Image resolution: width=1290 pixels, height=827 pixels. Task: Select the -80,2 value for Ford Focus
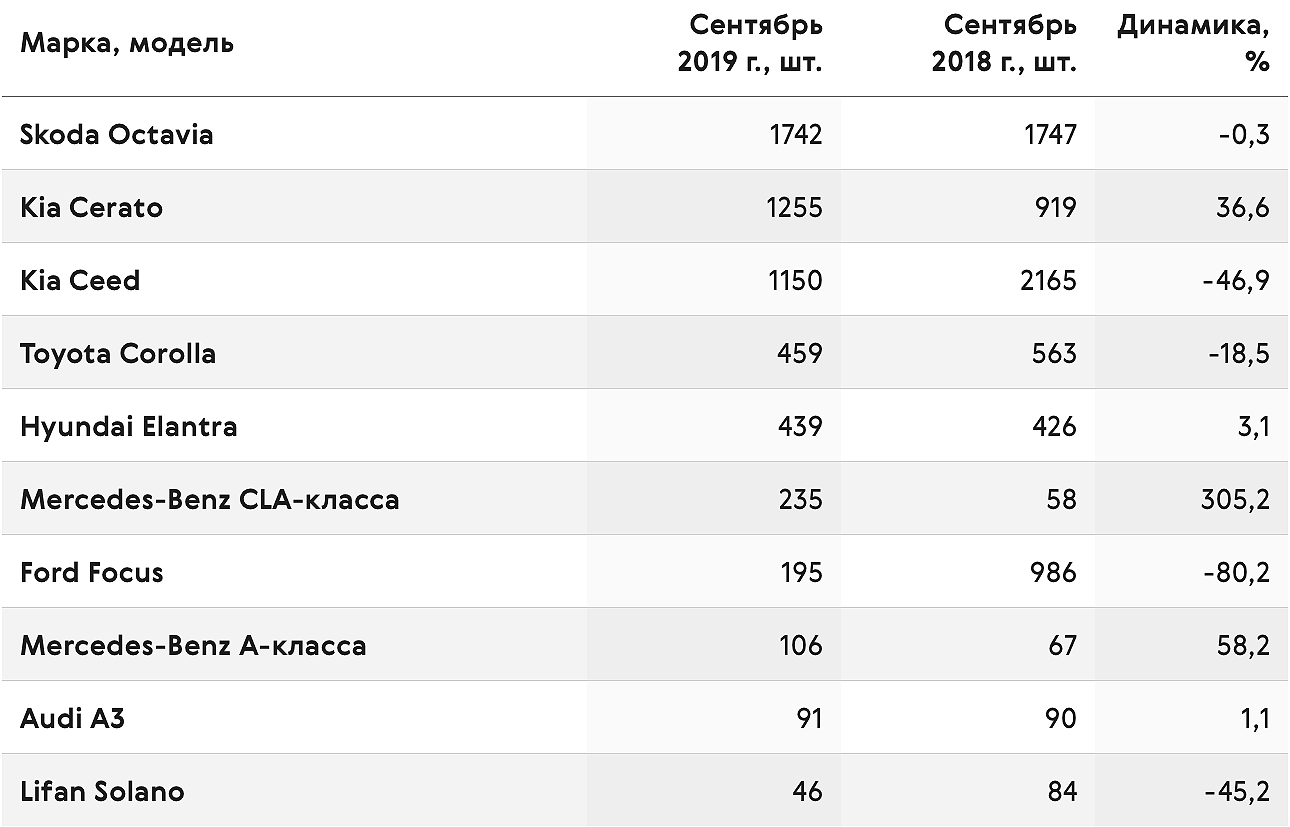coord(1236,572)
